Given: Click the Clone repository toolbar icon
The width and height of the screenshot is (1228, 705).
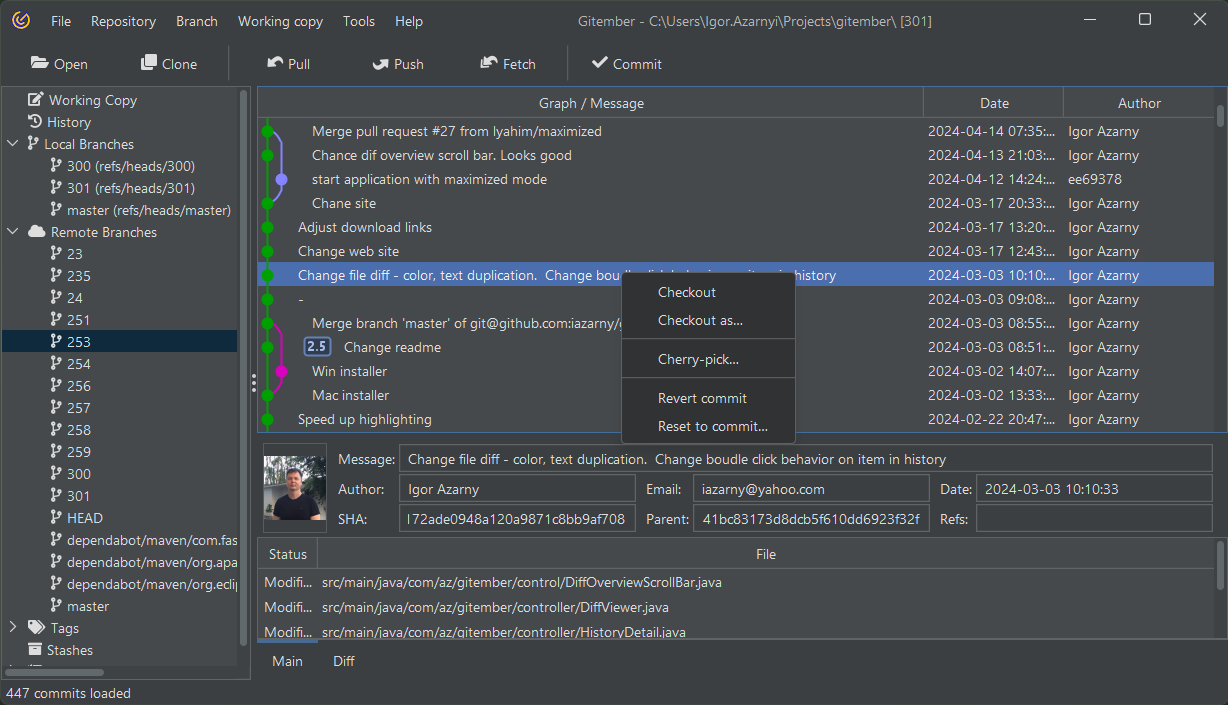Looking at the screenshot, I should (149, 63).
